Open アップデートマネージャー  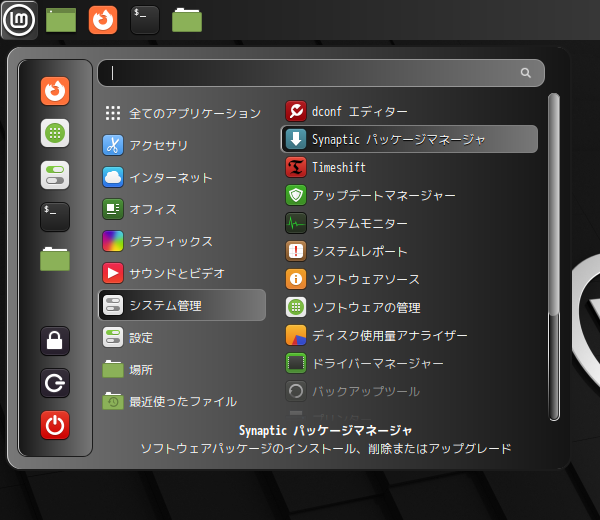pos(409,195)
